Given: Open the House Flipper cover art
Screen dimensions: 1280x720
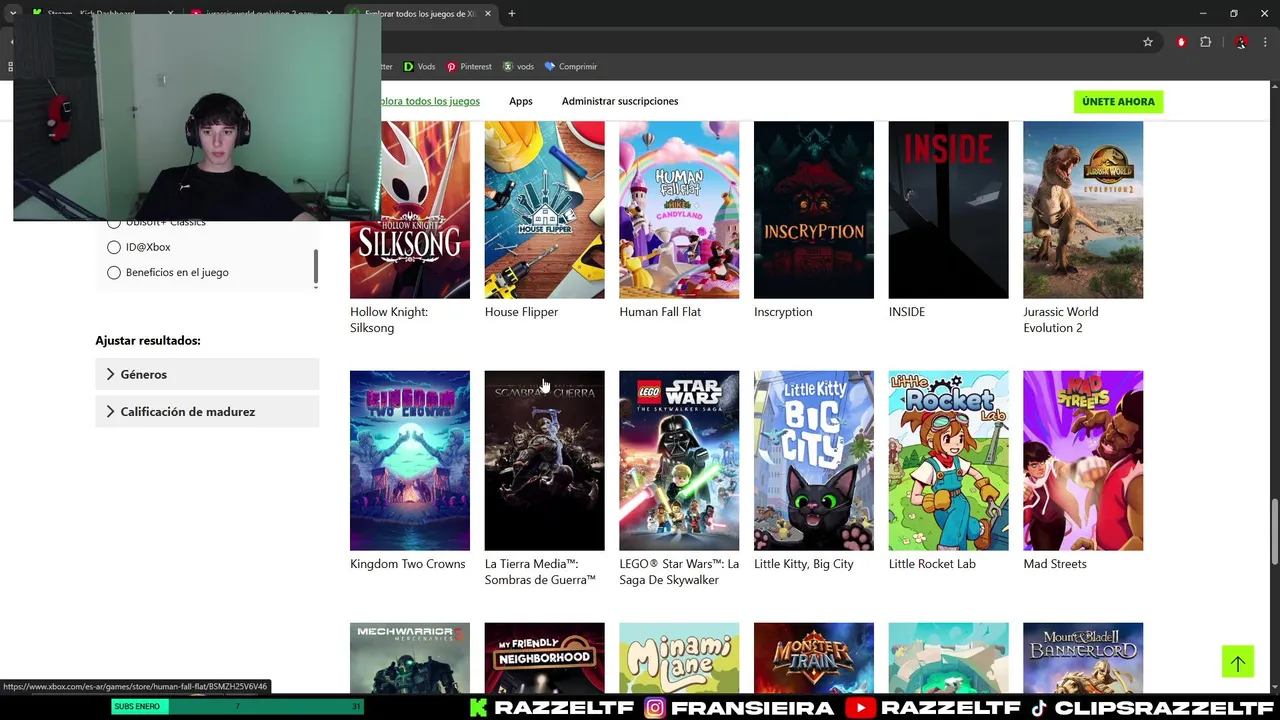Looking at the screenshot, I should coord(544,209).
